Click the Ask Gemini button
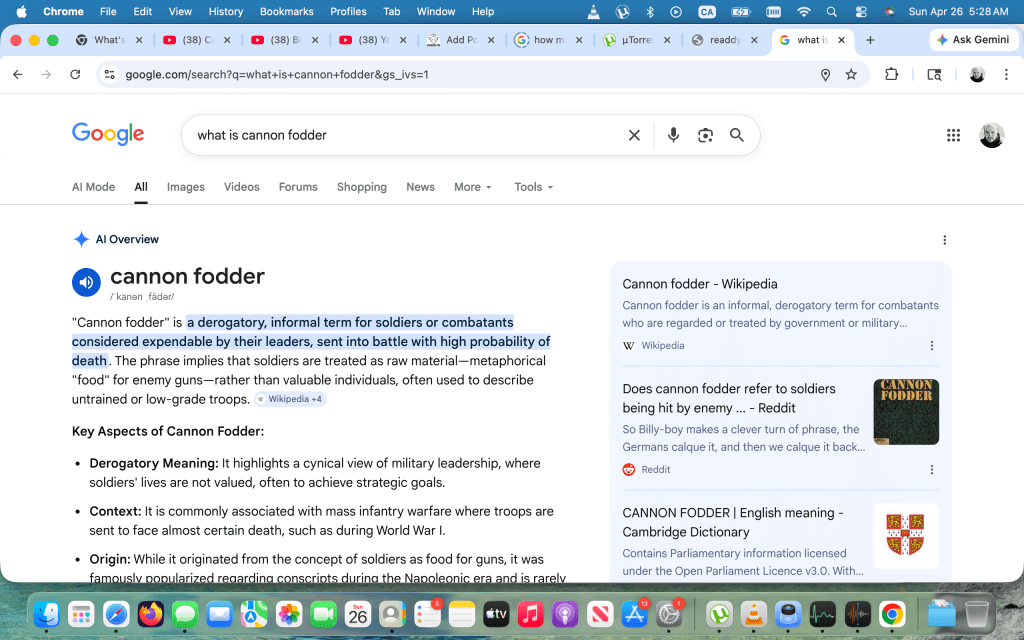Screen dimensions: 1024x640 (973, 40)
